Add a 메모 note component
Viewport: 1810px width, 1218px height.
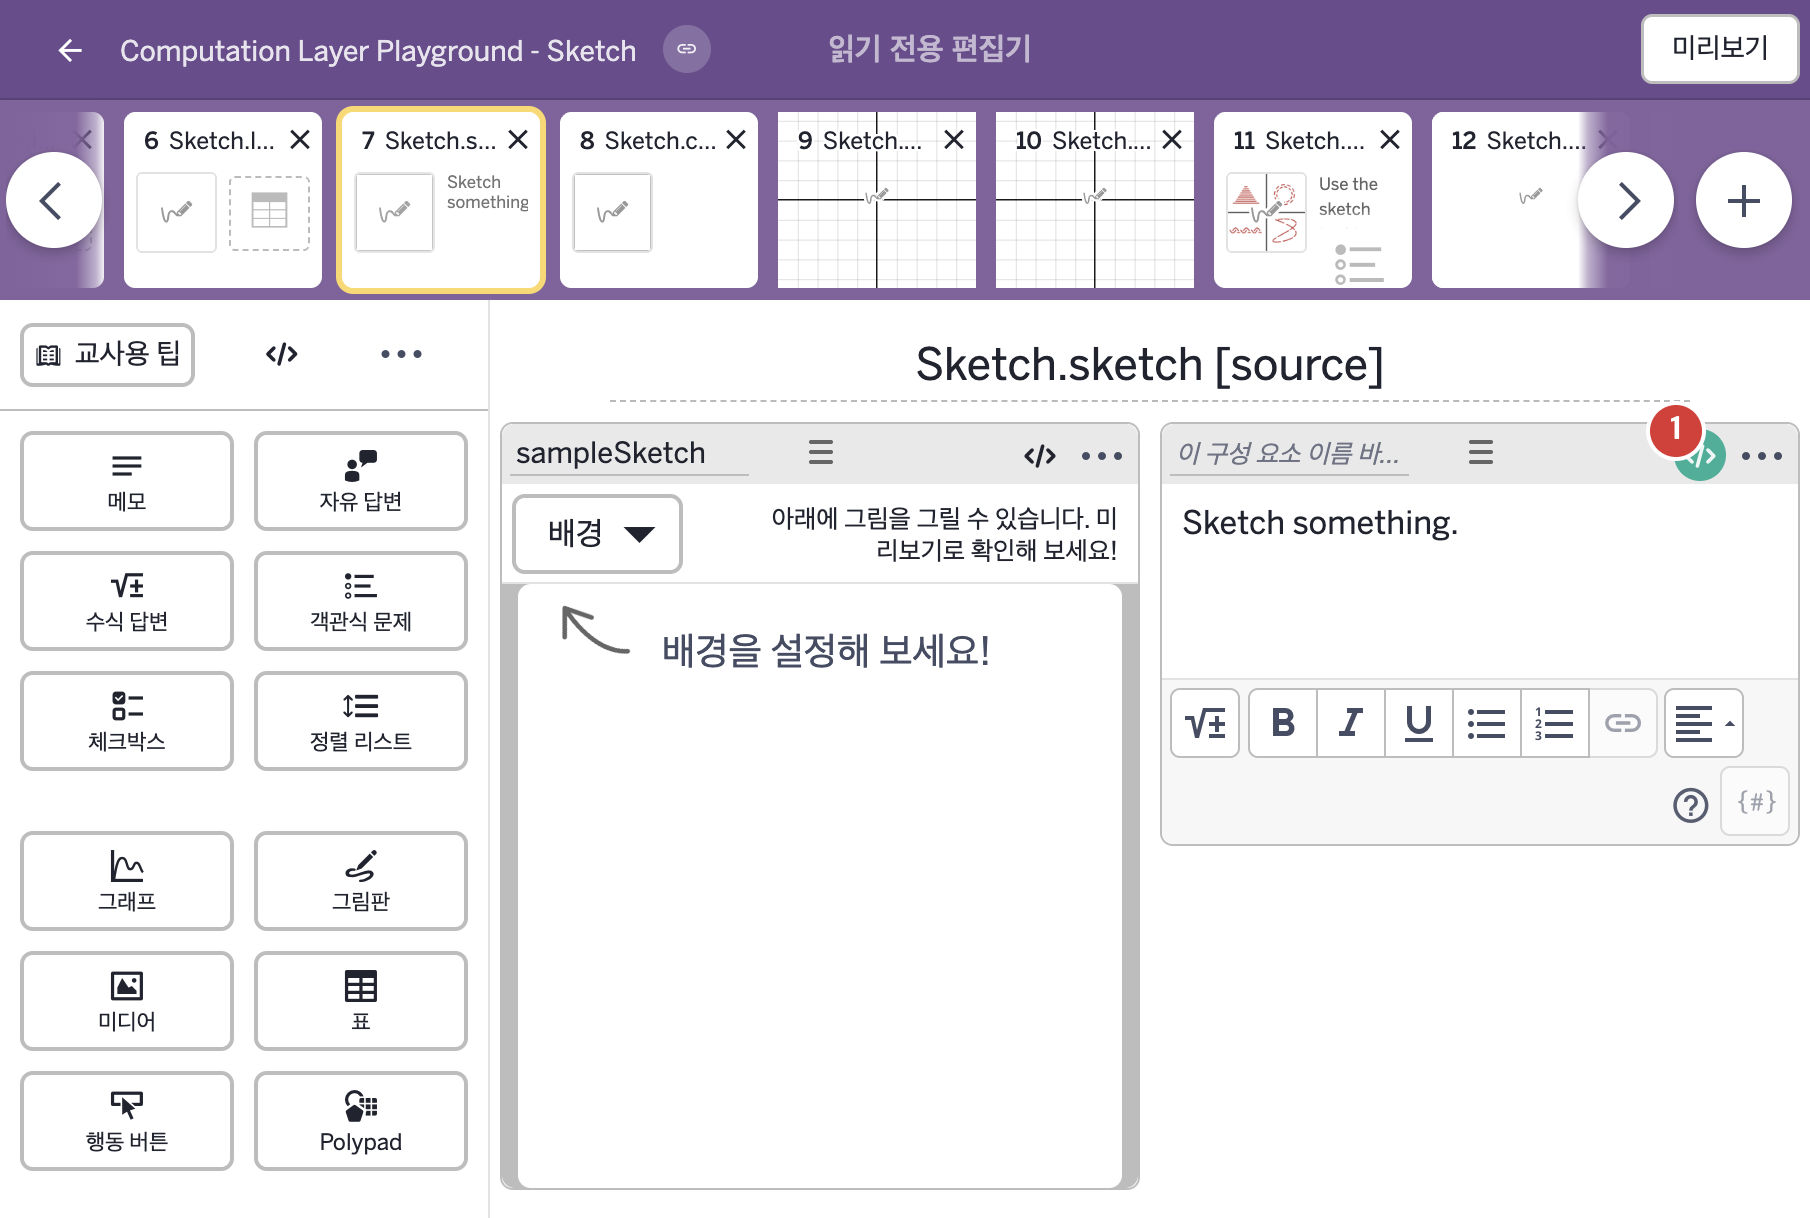(x=127, y=481)
